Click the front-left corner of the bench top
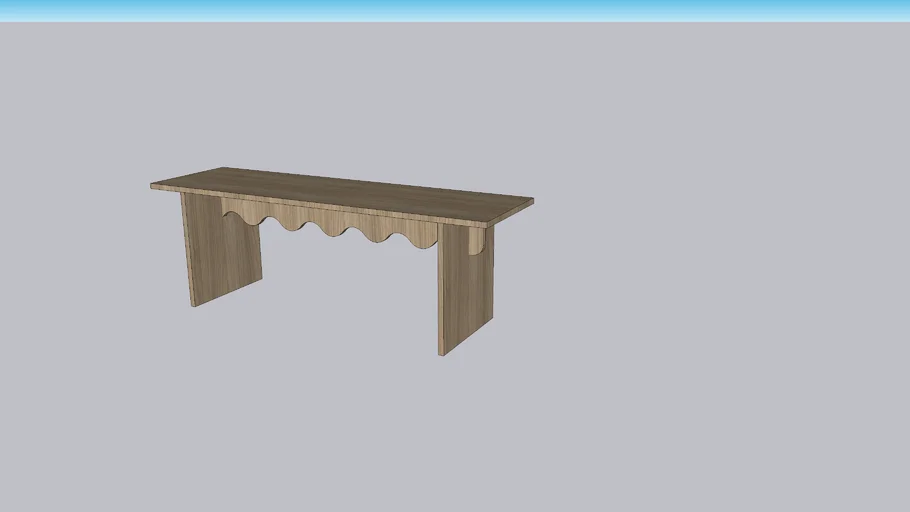This screenshot has width=910, height=512. tap(153, 185)
